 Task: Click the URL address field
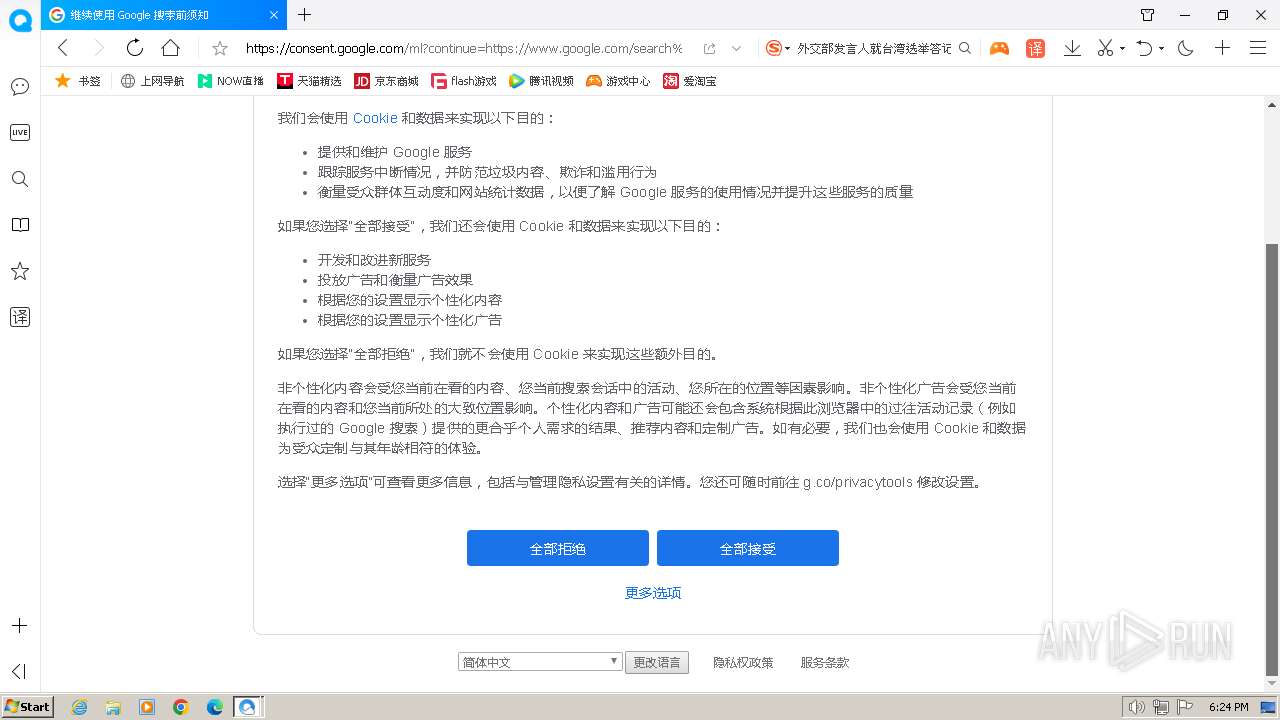point(464,48)
